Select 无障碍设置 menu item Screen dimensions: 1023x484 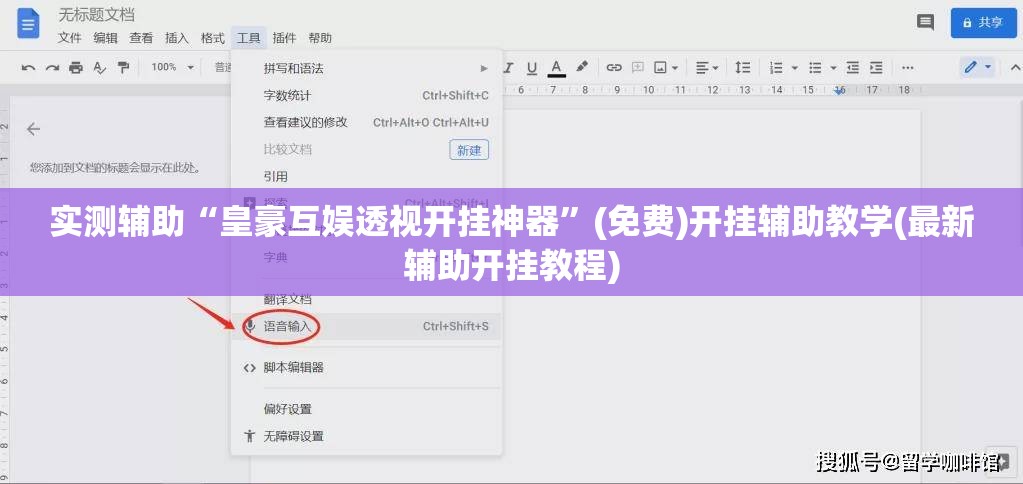[x=366, y=436]
